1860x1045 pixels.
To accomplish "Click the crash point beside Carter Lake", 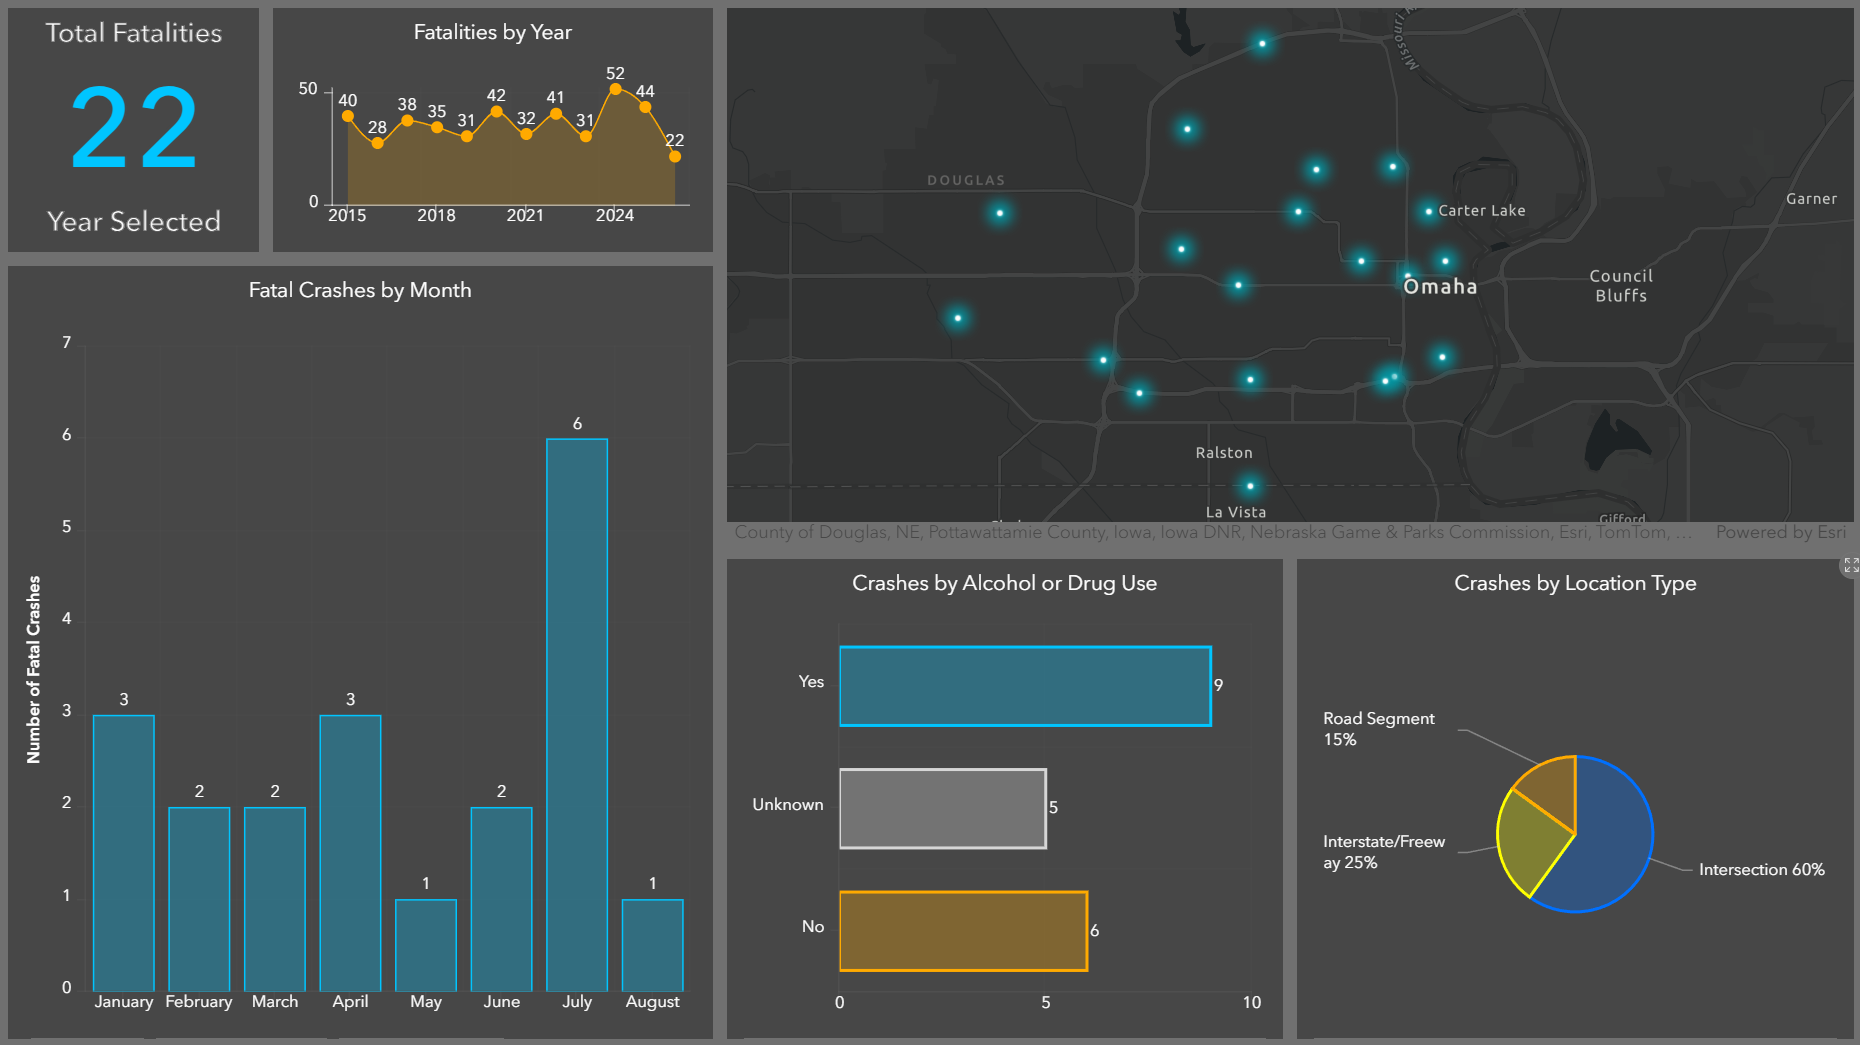I will [1428, 211].
